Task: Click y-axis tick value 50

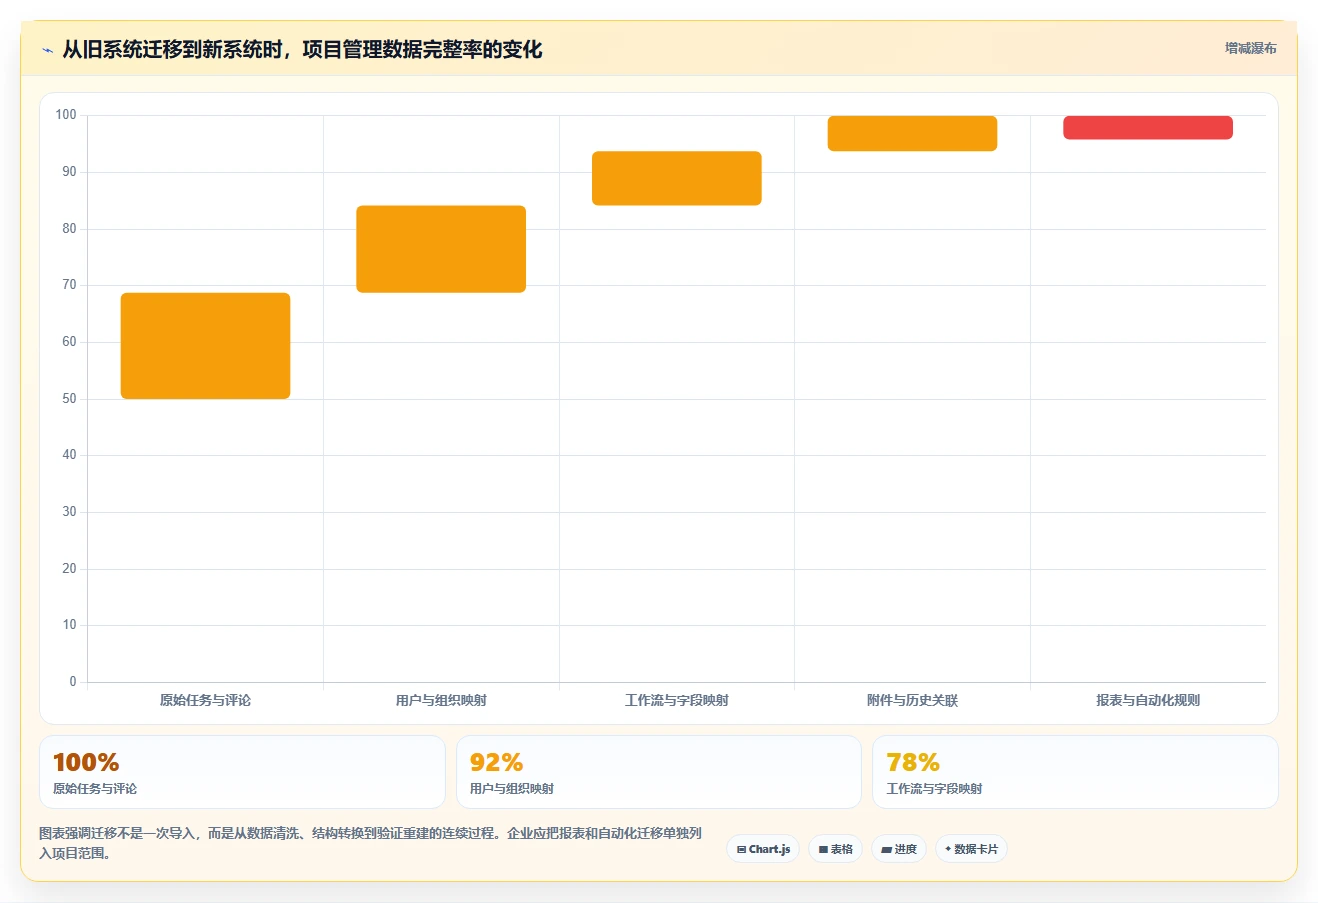Action: [69, 398]
